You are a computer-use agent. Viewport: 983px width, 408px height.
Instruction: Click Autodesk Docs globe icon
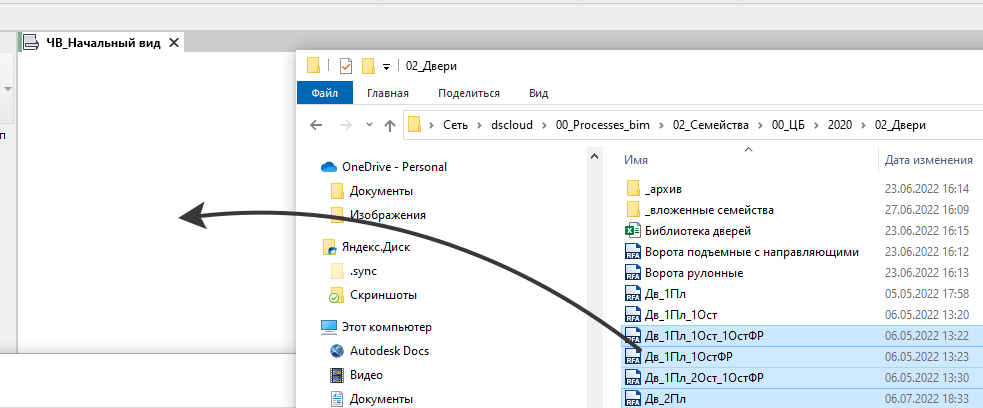pos(337,351)
